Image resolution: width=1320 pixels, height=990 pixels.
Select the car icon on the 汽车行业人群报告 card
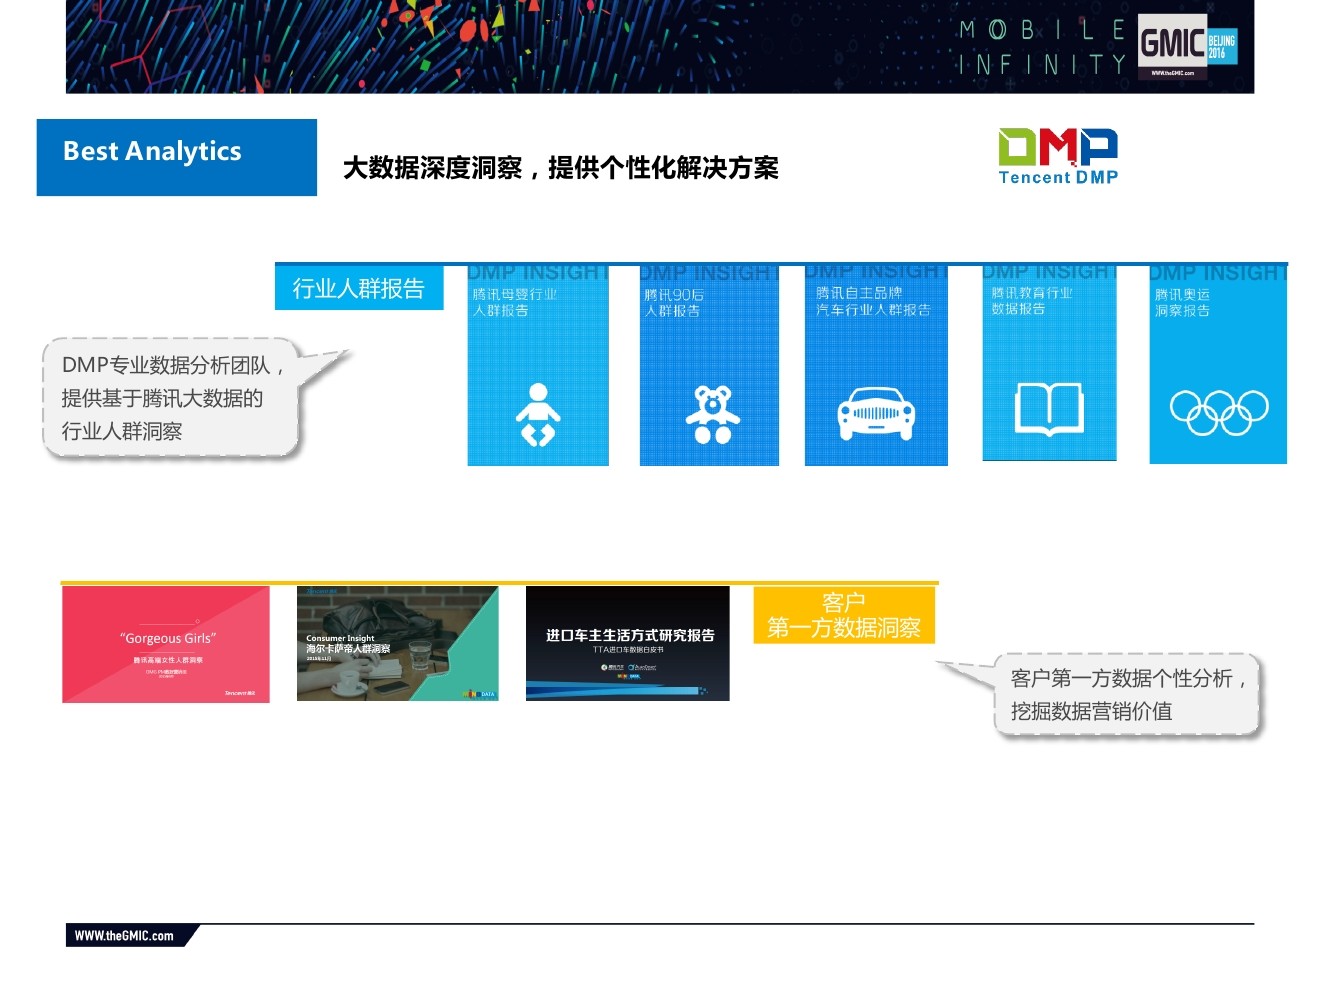876,413
